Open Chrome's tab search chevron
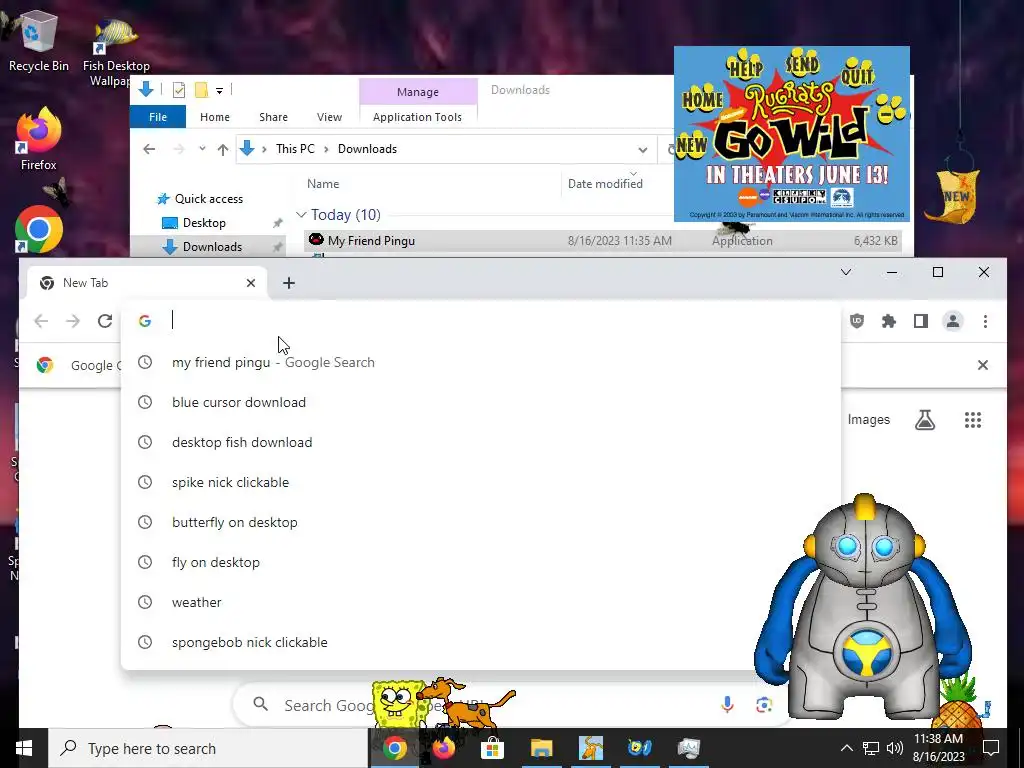Viewport: 1024px width, 768px height. 846,272
